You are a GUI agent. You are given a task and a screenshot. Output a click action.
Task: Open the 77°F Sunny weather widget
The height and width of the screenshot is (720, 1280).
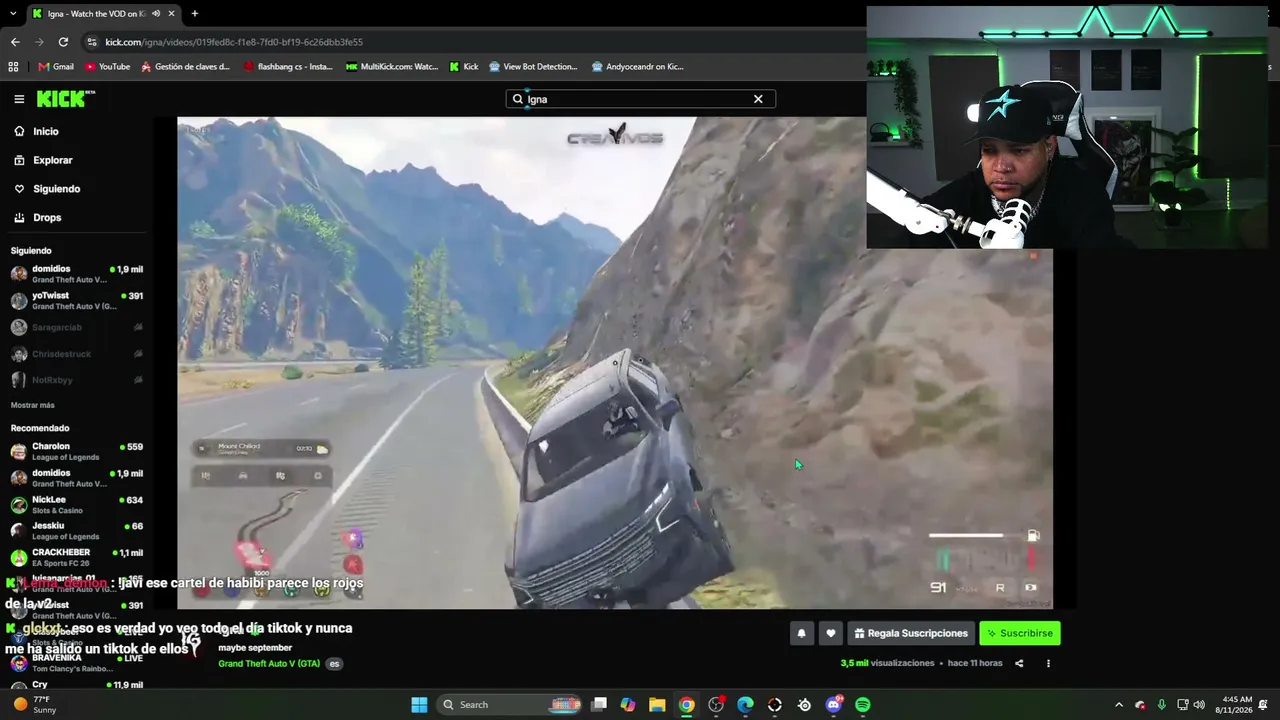coord(35,705)
